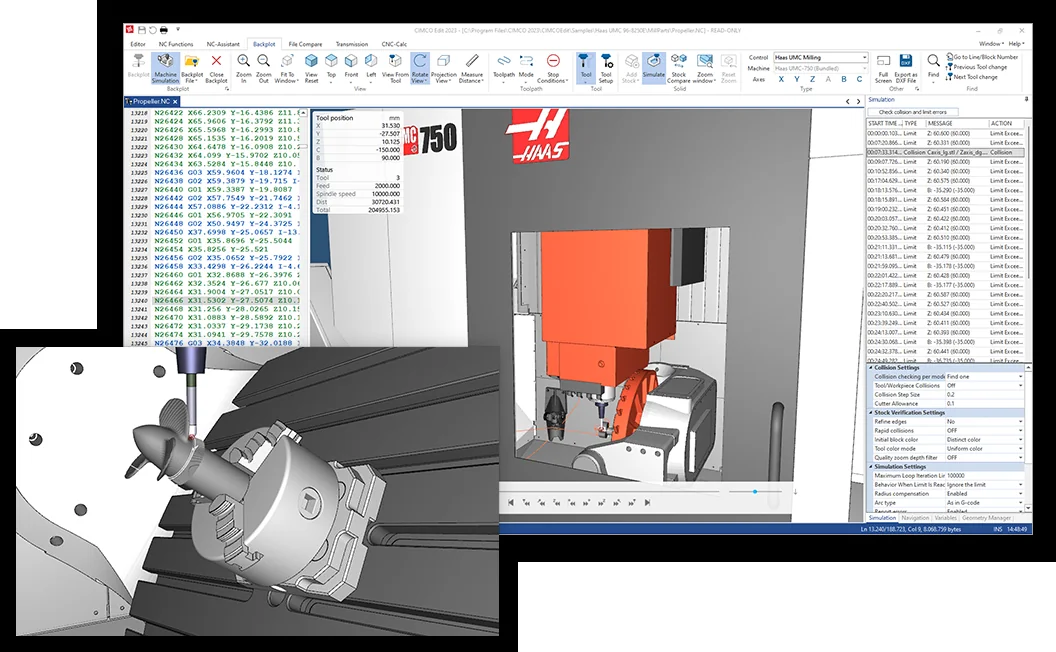Toggle the Y axis button

point(797,79)
